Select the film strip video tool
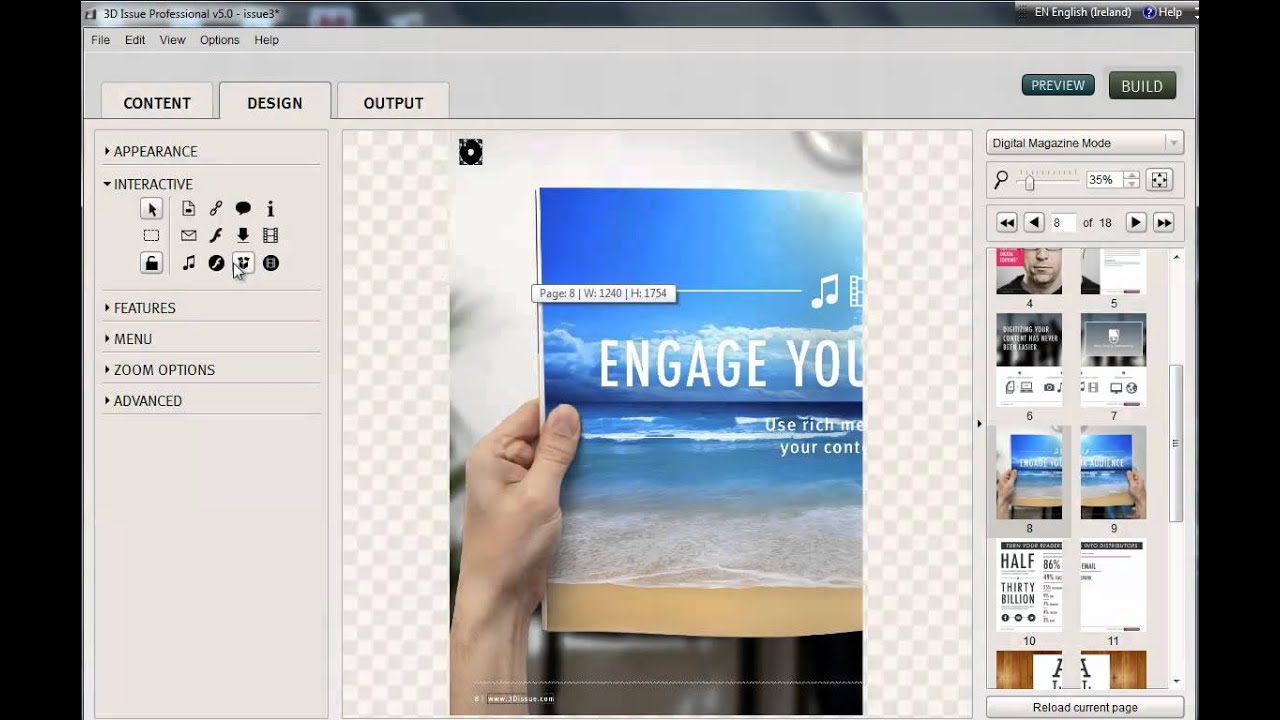 270,236
